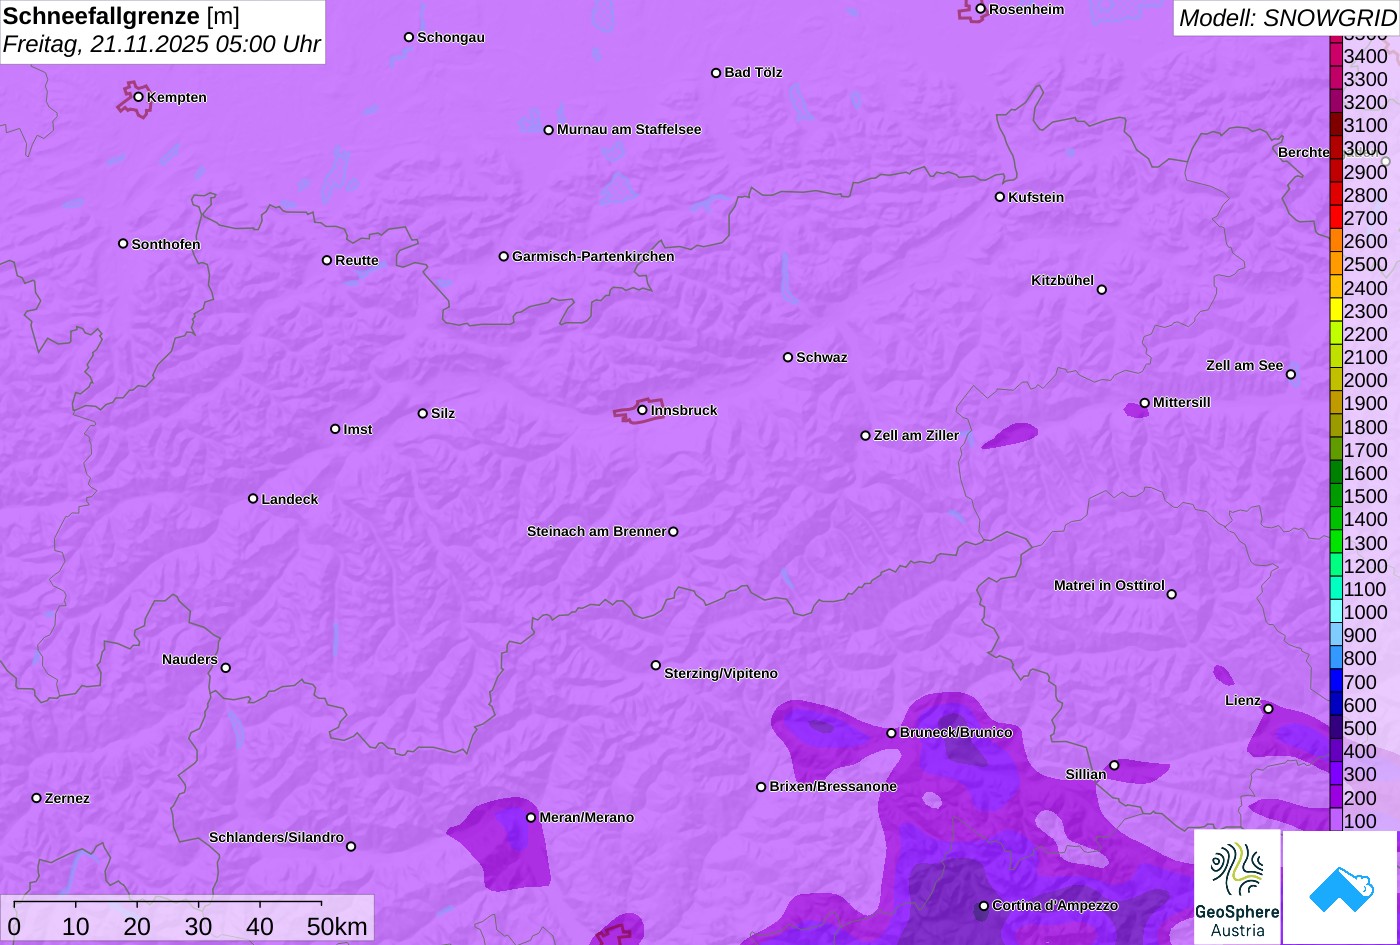Click legend value 100
The image size is (1400, 945).
1360,821
